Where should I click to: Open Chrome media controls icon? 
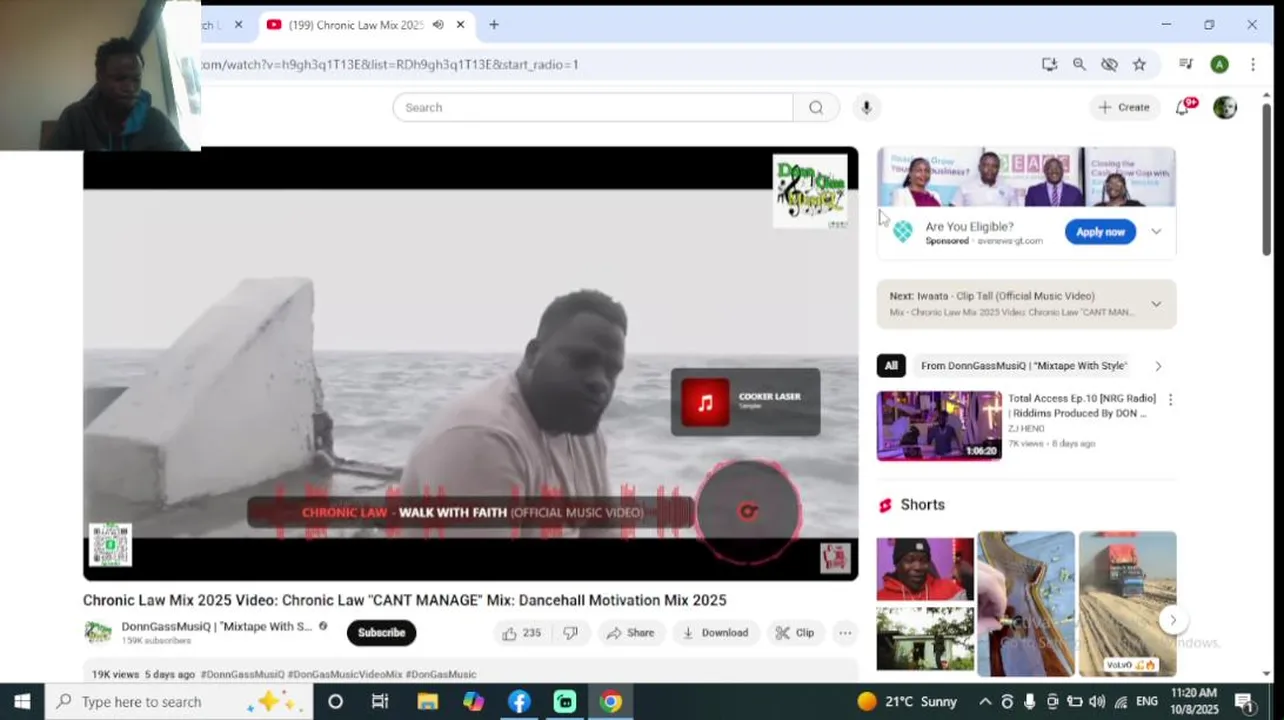[x=1186, y=64]
